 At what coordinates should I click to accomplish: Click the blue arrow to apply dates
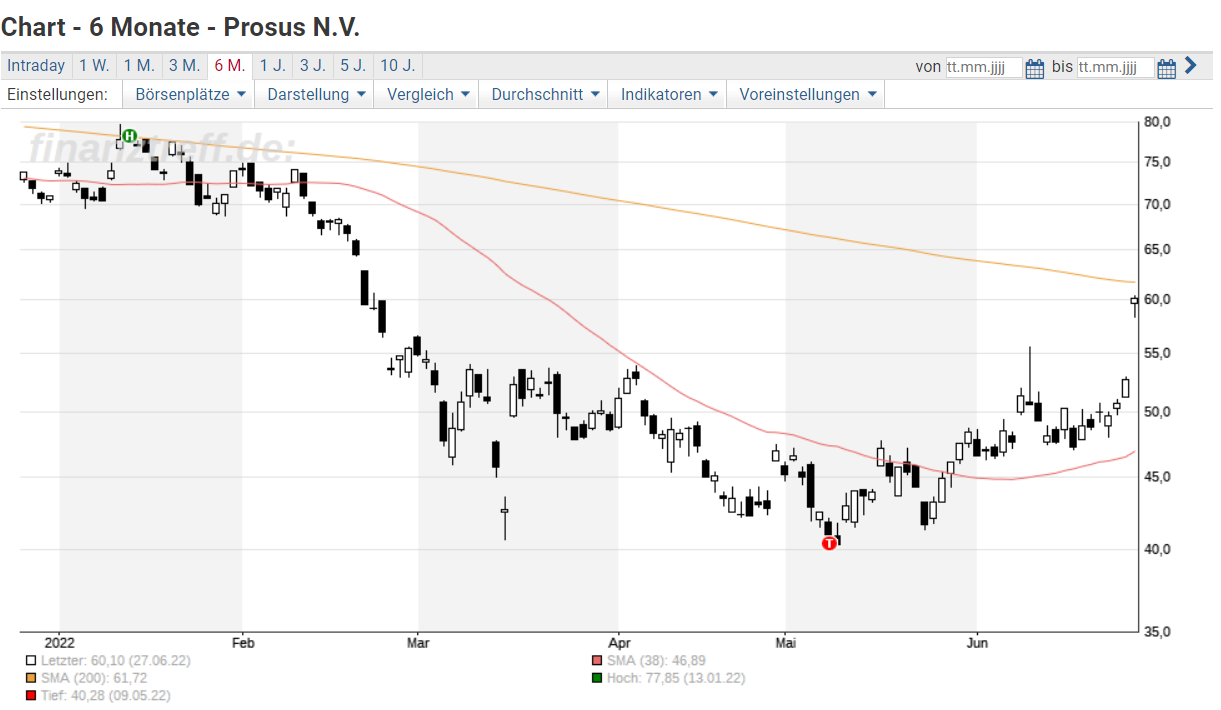1190,66
